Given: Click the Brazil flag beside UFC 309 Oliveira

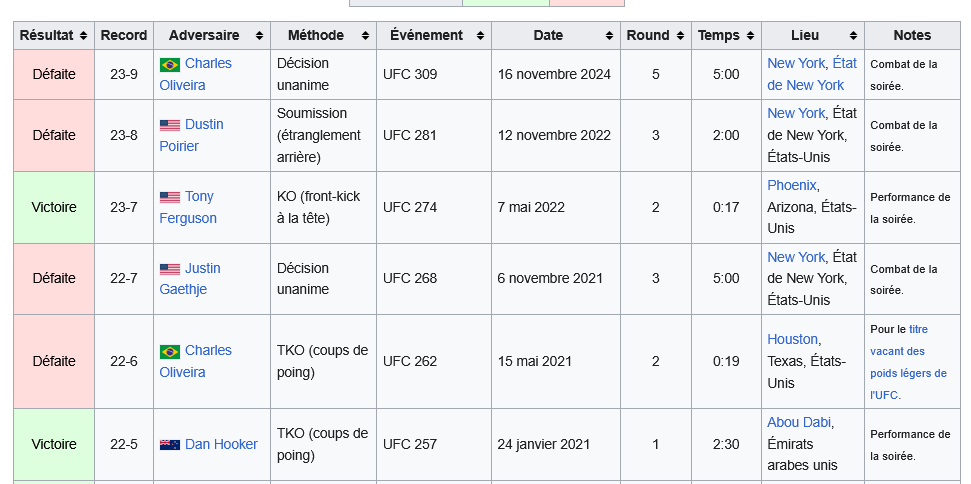Looking at the screenshot, I should click(170, 64).
